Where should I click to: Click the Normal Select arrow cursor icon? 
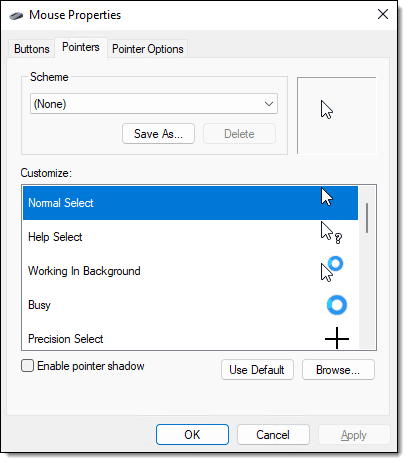327,197
